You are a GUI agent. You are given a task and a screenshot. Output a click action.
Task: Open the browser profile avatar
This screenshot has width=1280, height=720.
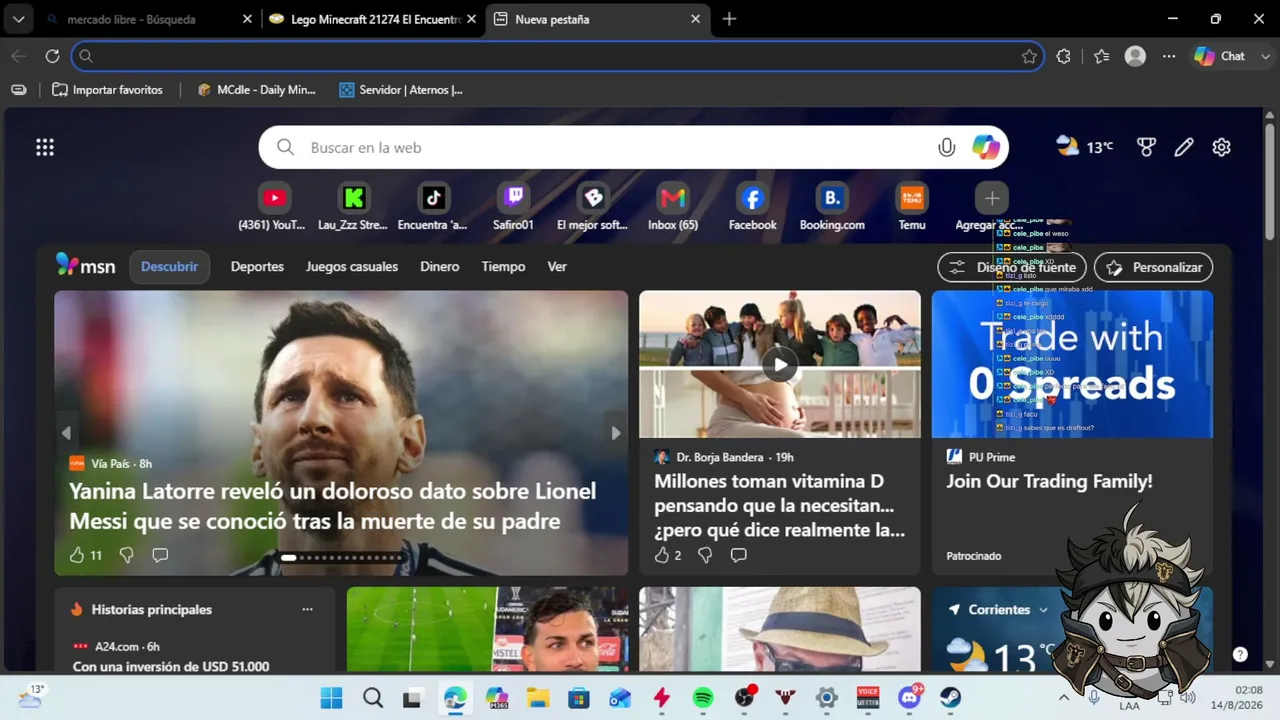[1135, 56]
